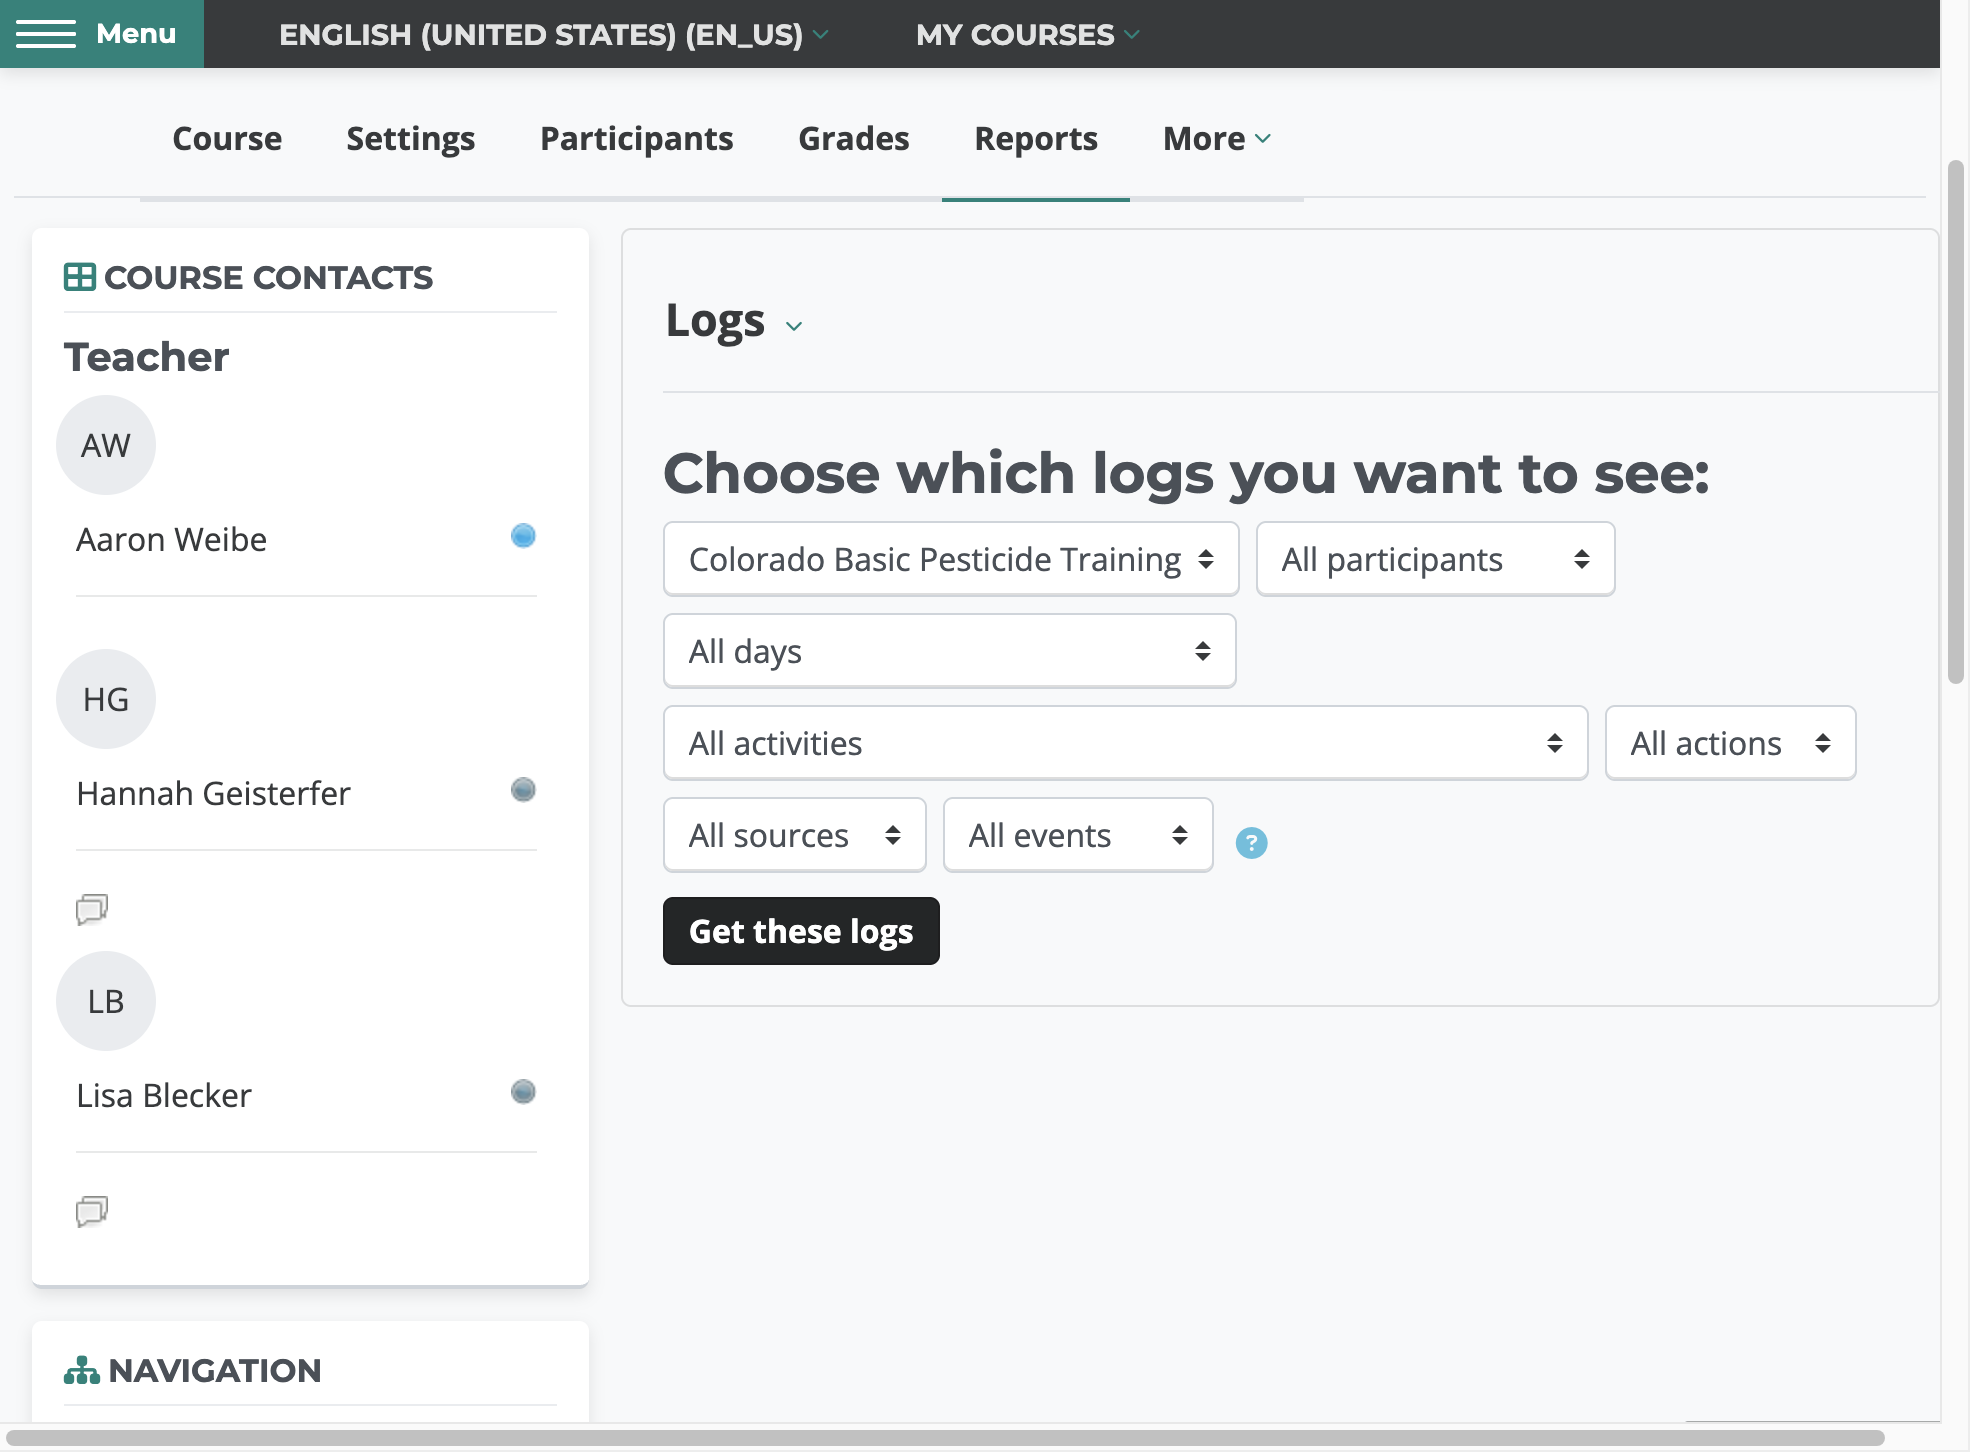This screenshot has height=1452, width=1970.
Task: Open the All sources dropdown
Action: [795, 835]
